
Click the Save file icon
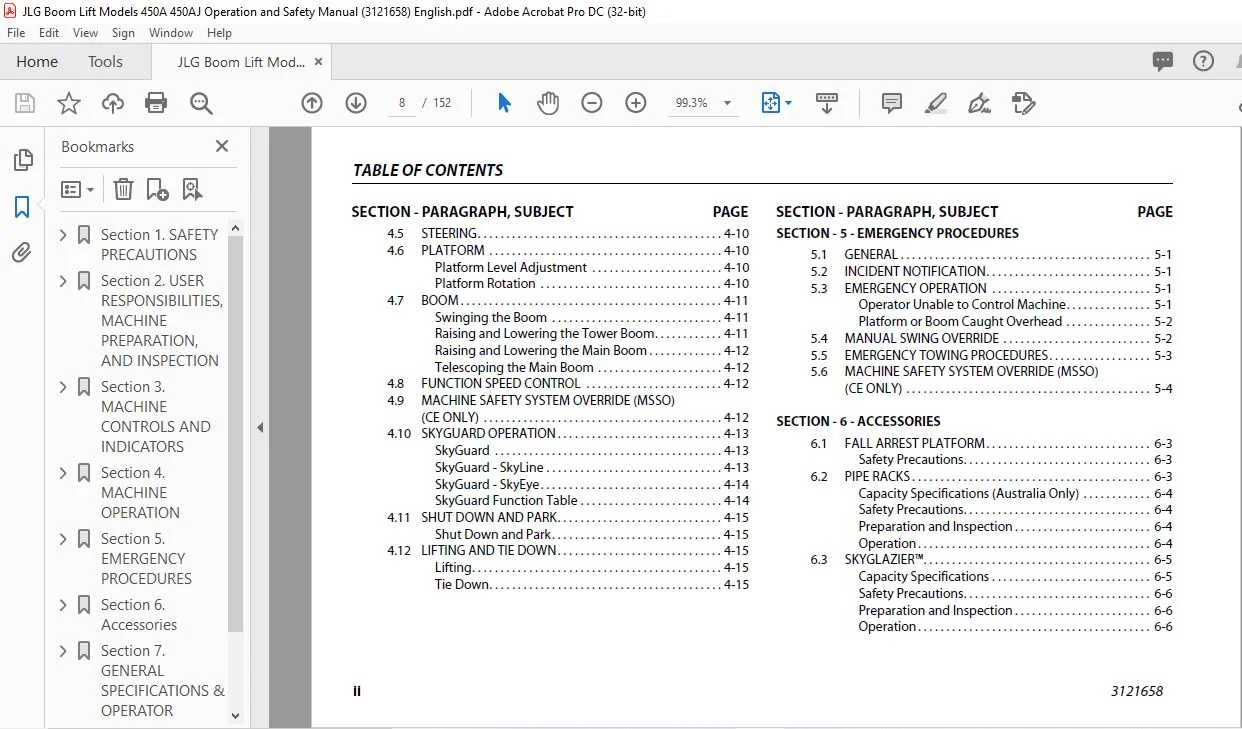click(x=24, y=103)
